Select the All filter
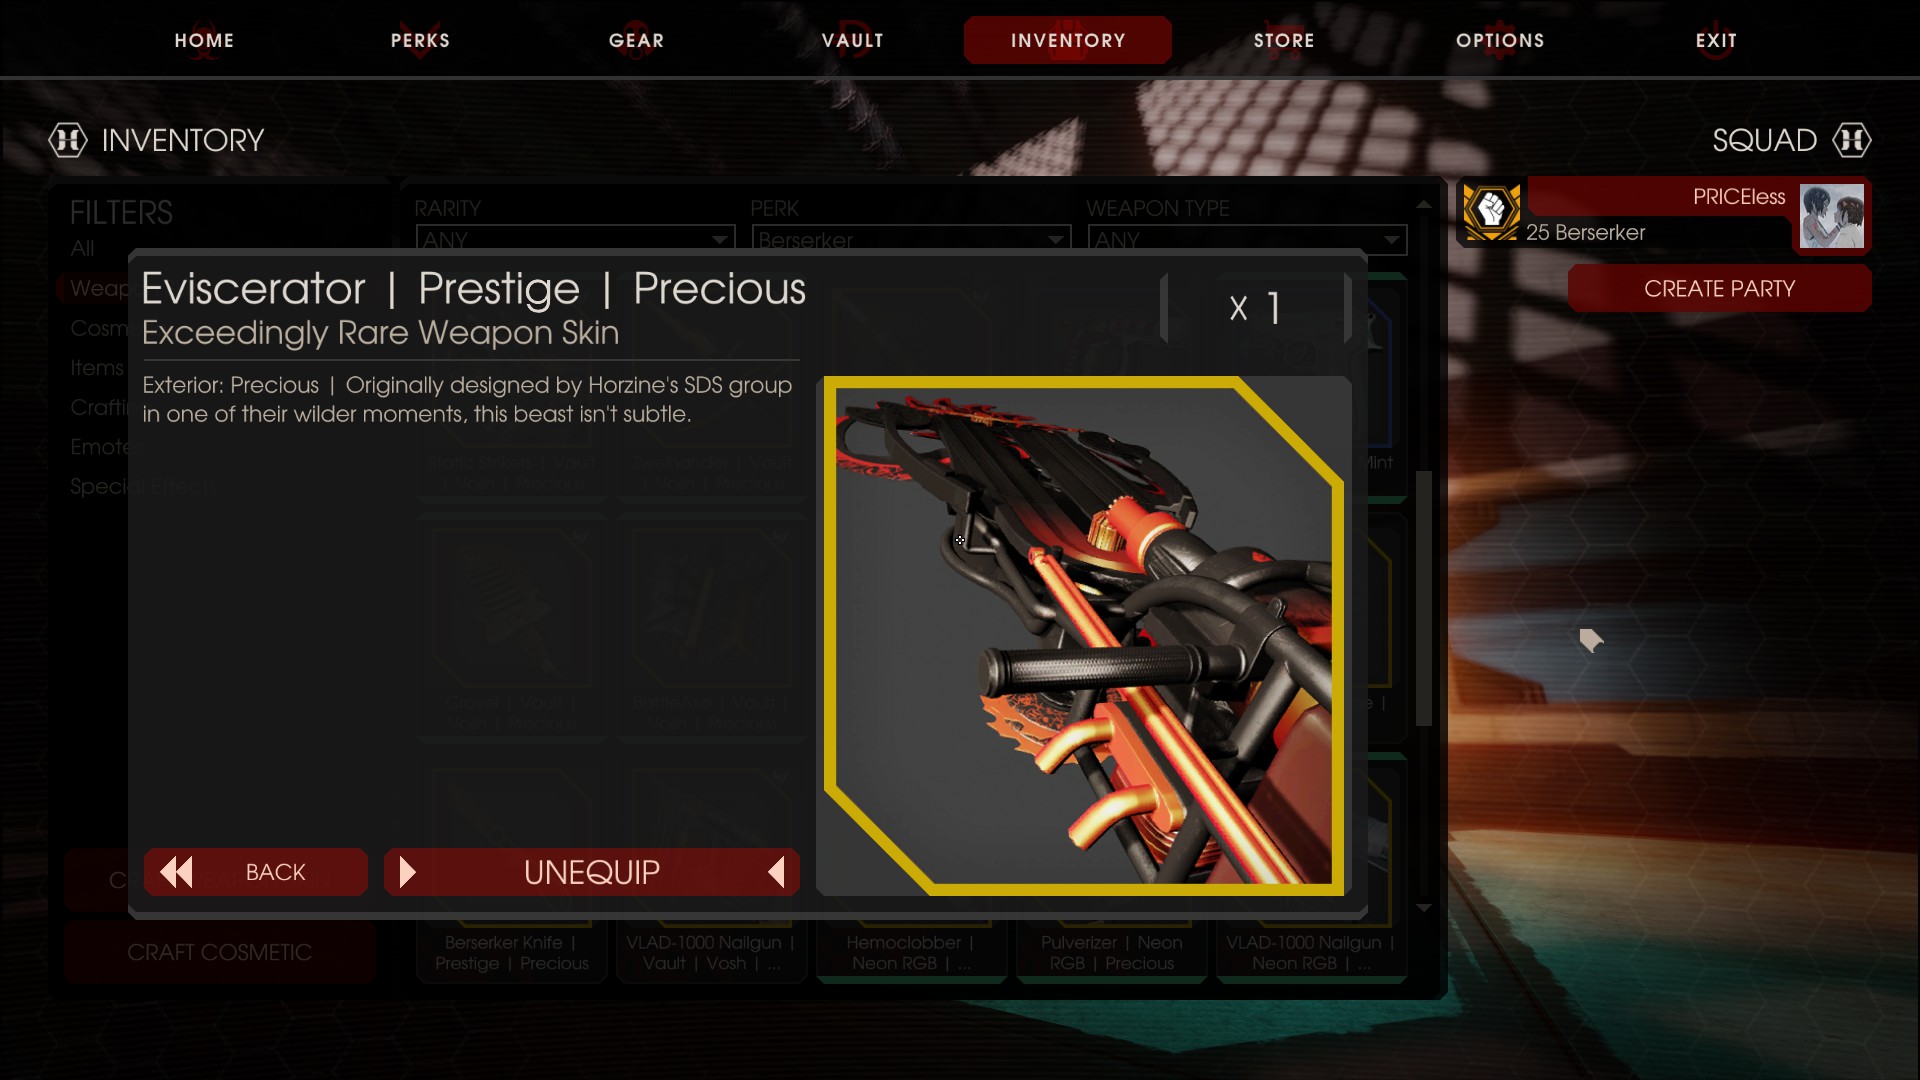1920x1080 pixels. (x=82, y=248)
